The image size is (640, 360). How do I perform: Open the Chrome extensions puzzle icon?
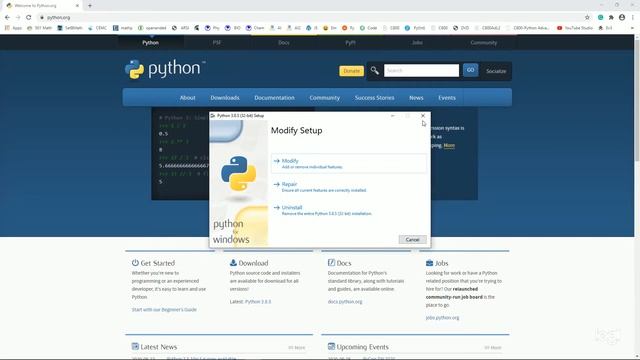click(x=611, y=18)
